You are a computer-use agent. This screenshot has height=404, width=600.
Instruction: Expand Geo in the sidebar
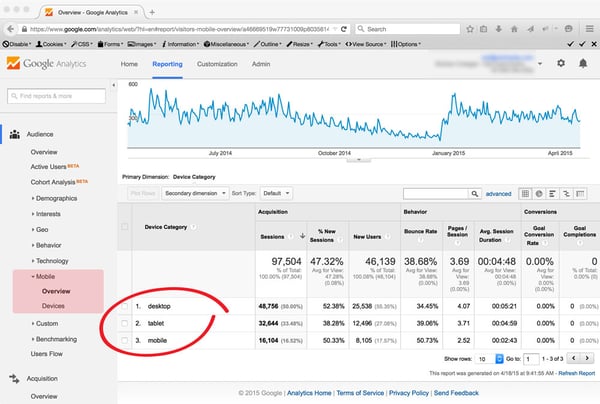point(40,230)
